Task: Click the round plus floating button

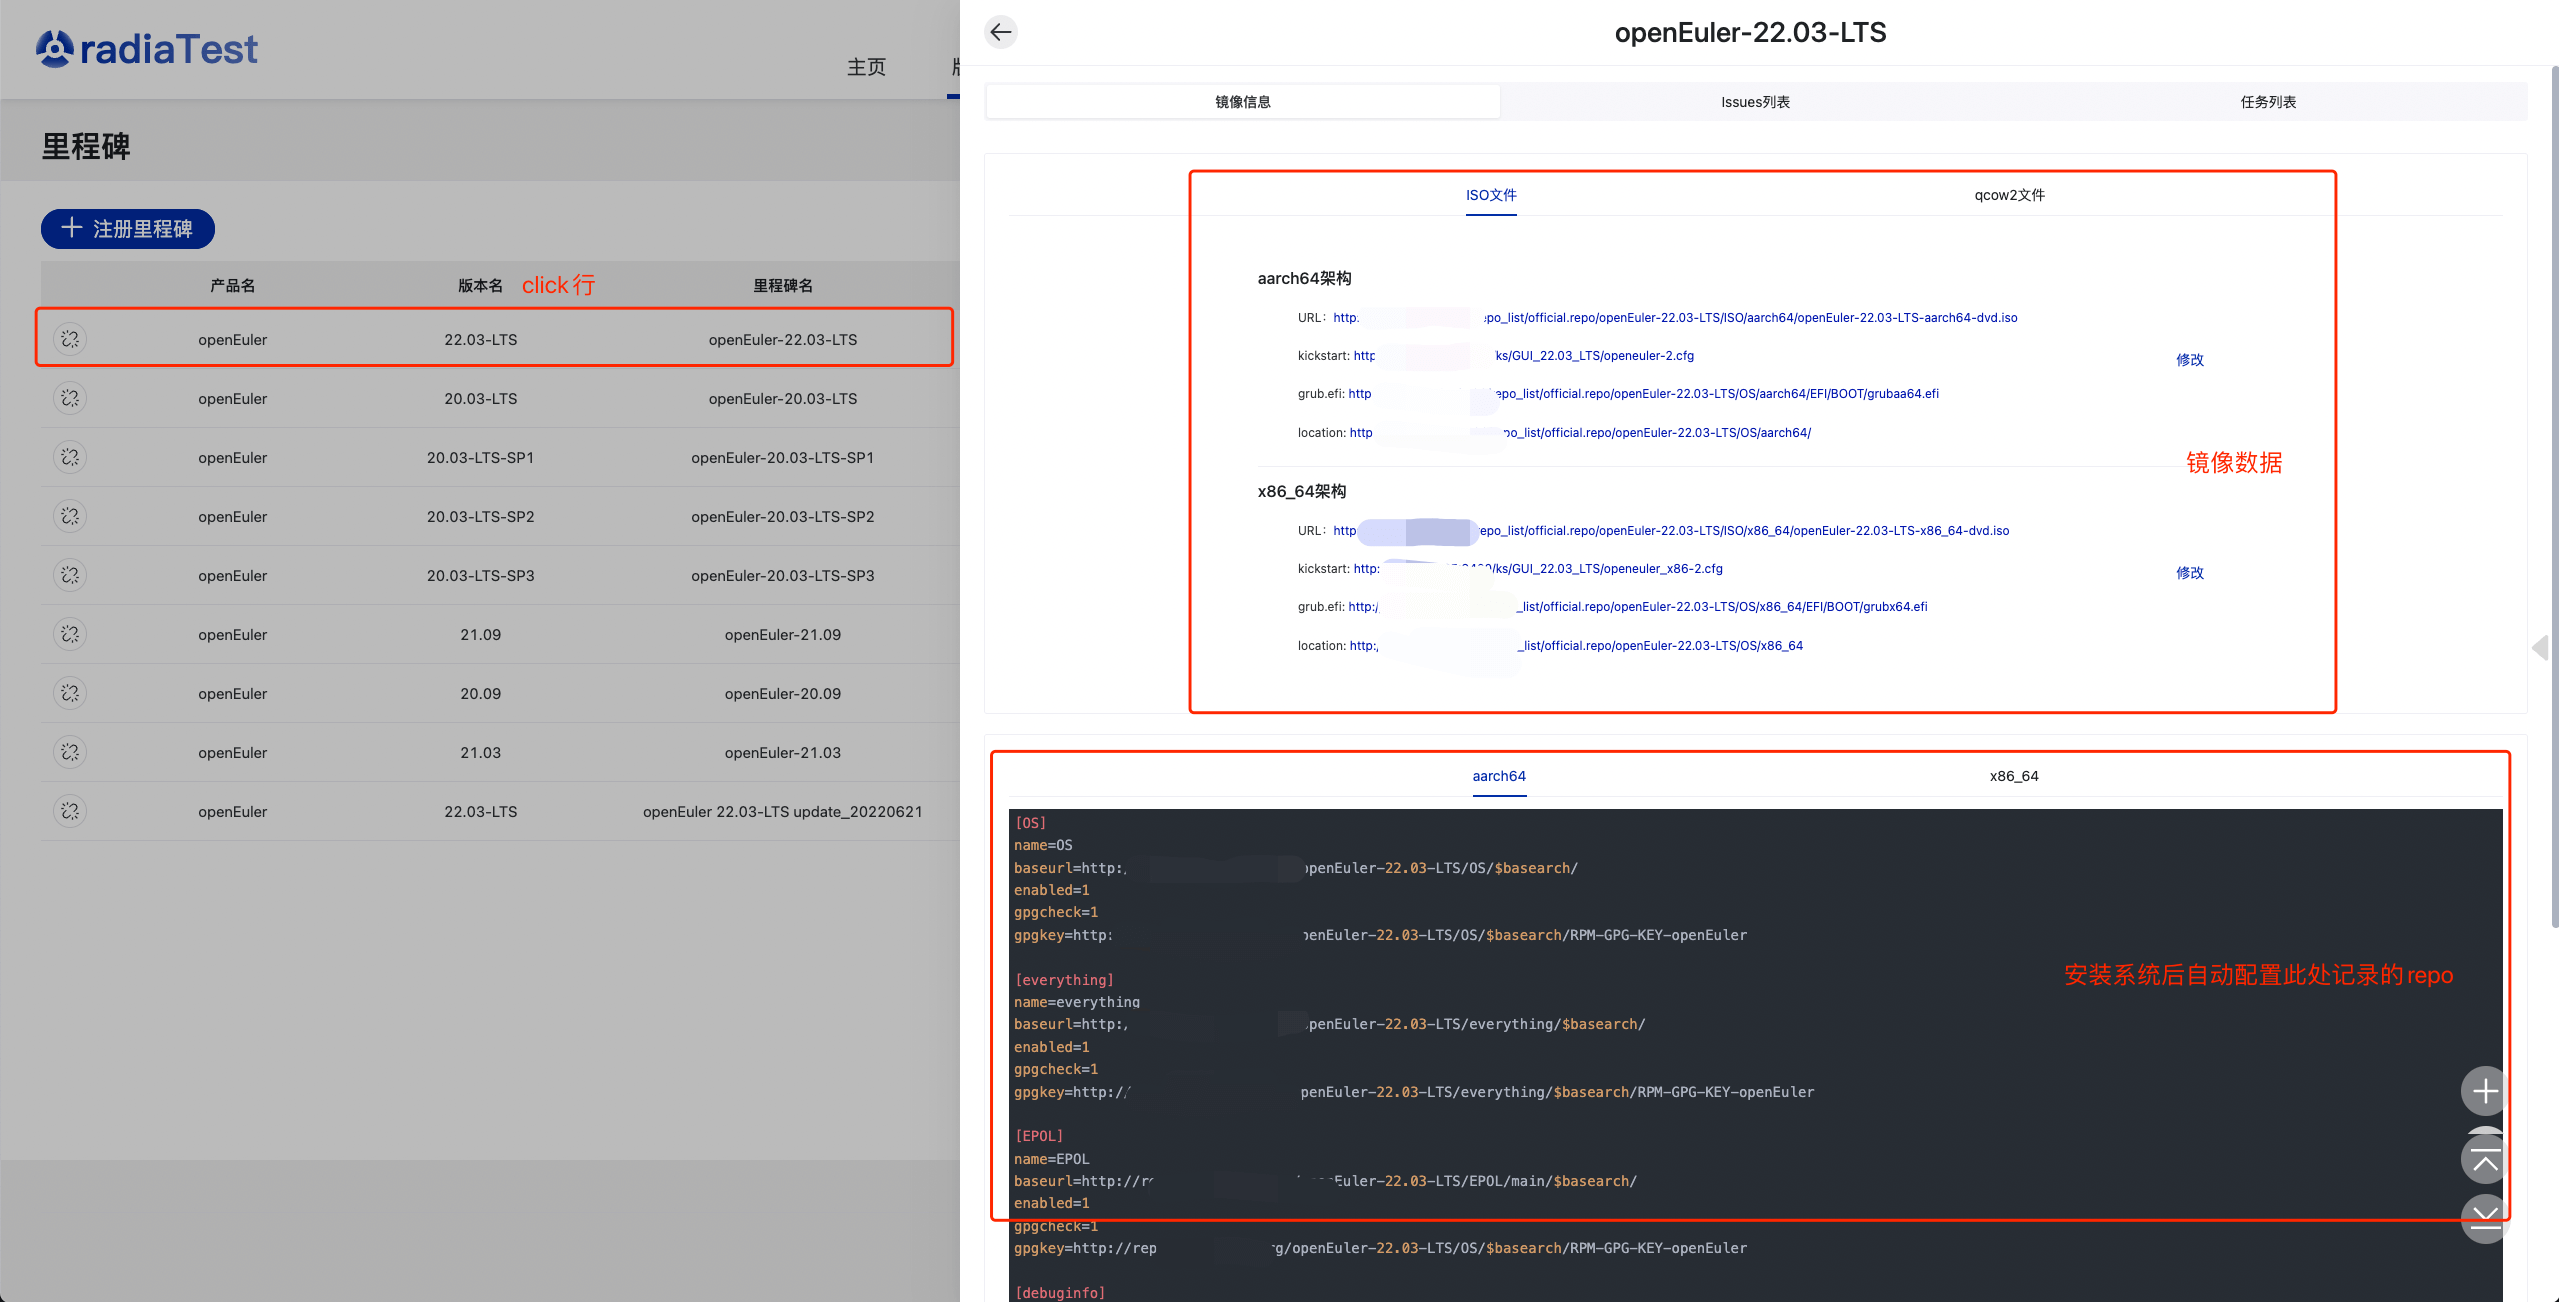Action: [x=2484, y=1091]
